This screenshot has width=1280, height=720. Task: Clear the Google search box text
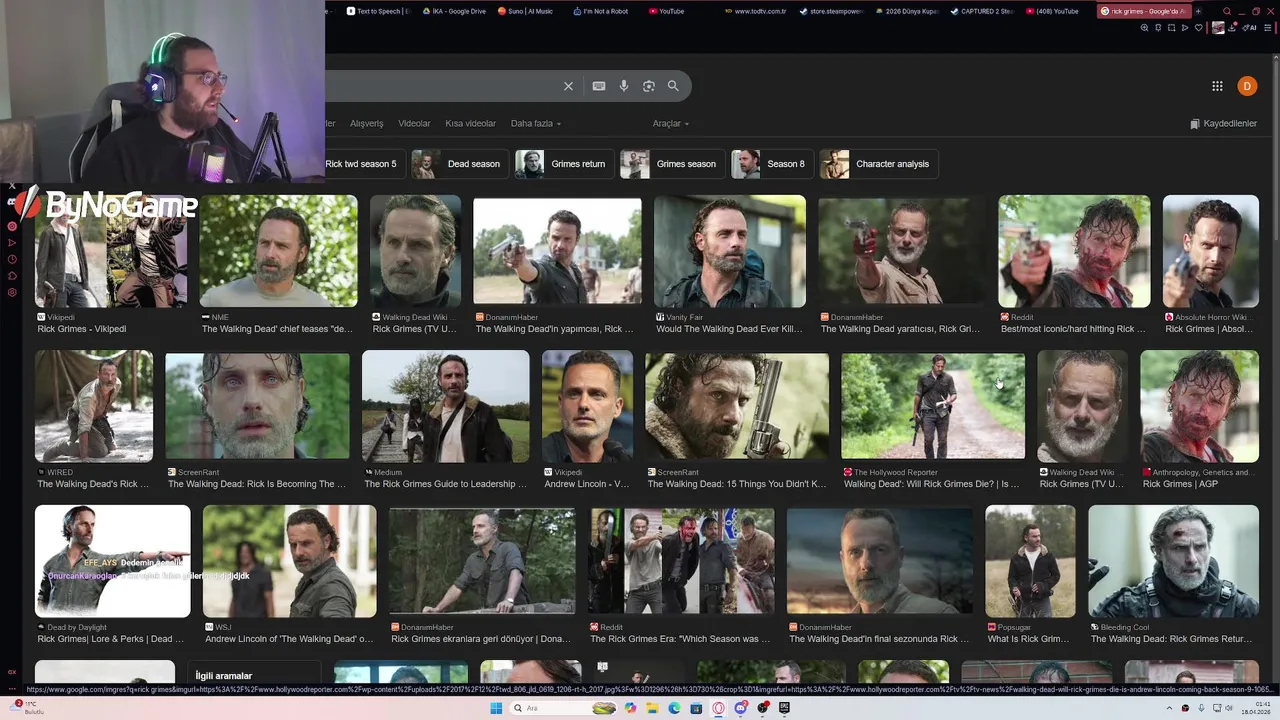pos(568,86)
